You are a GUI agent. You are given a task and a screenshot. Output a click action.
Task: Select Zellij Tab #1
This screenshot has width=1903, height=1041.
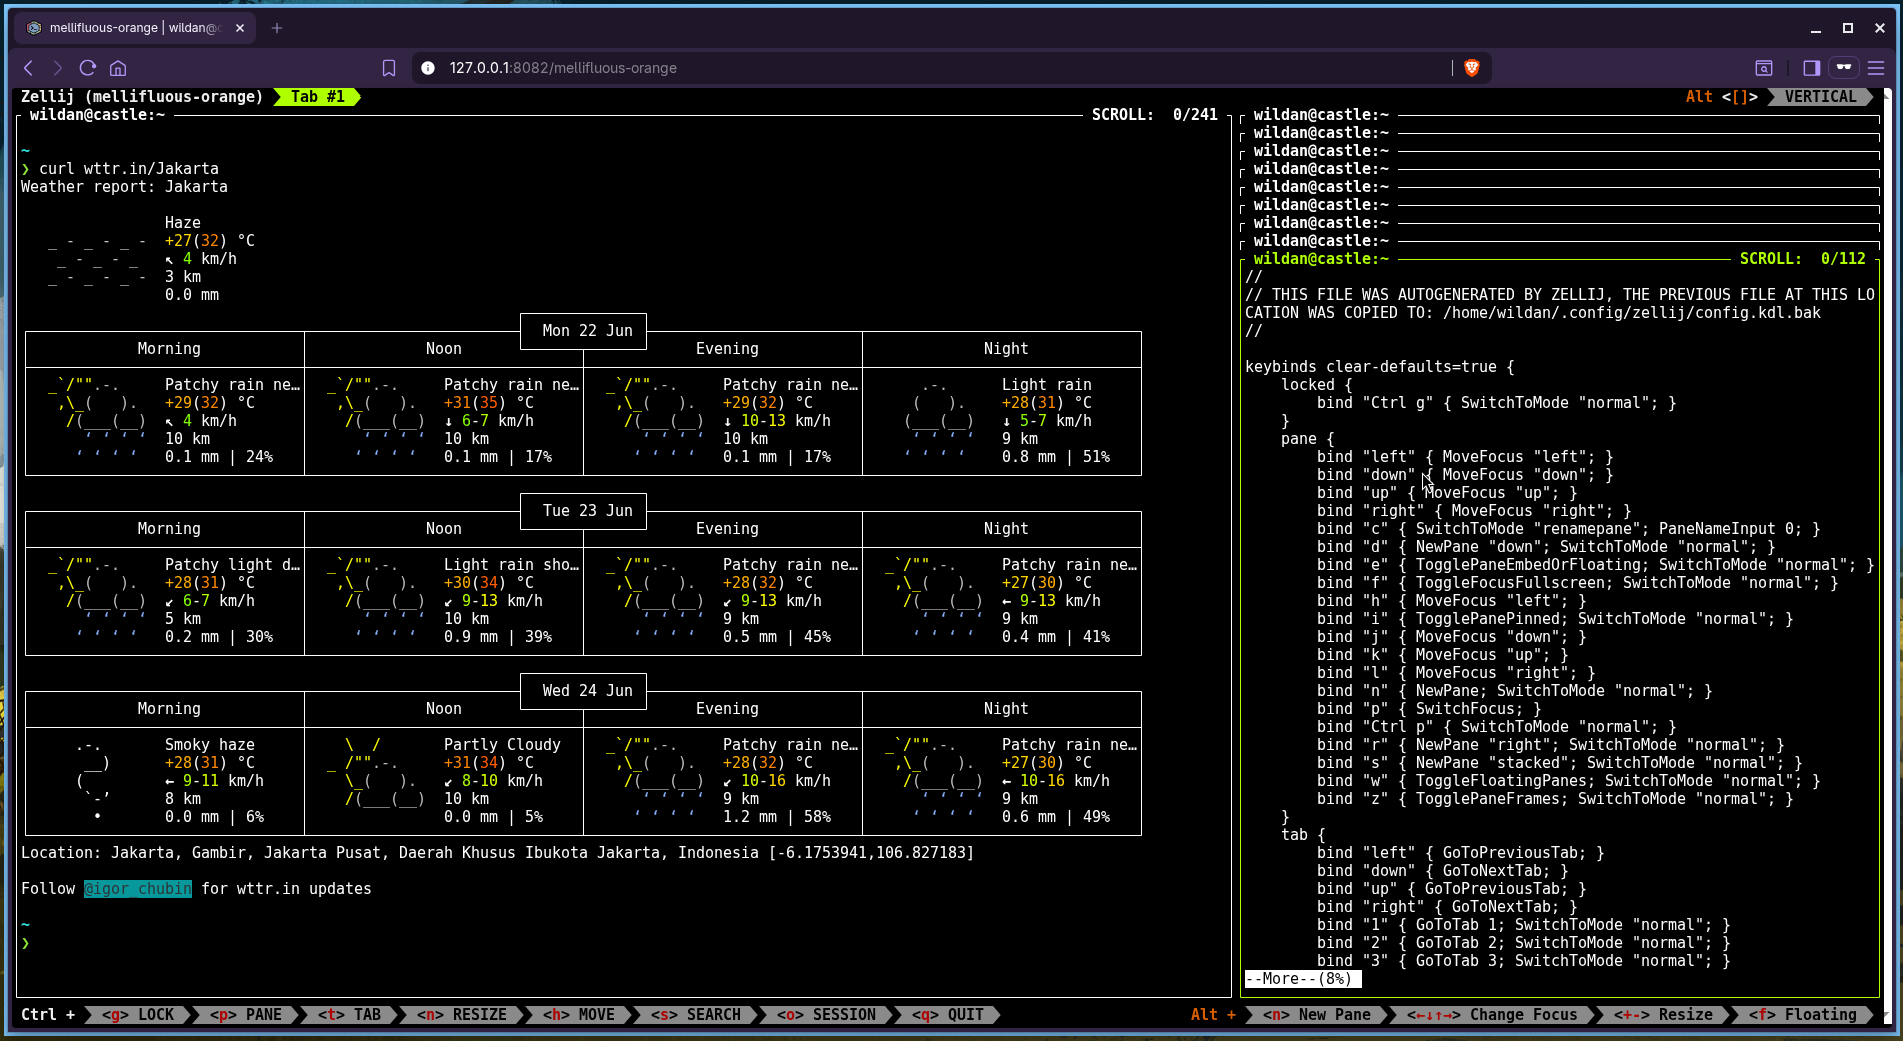317,97
